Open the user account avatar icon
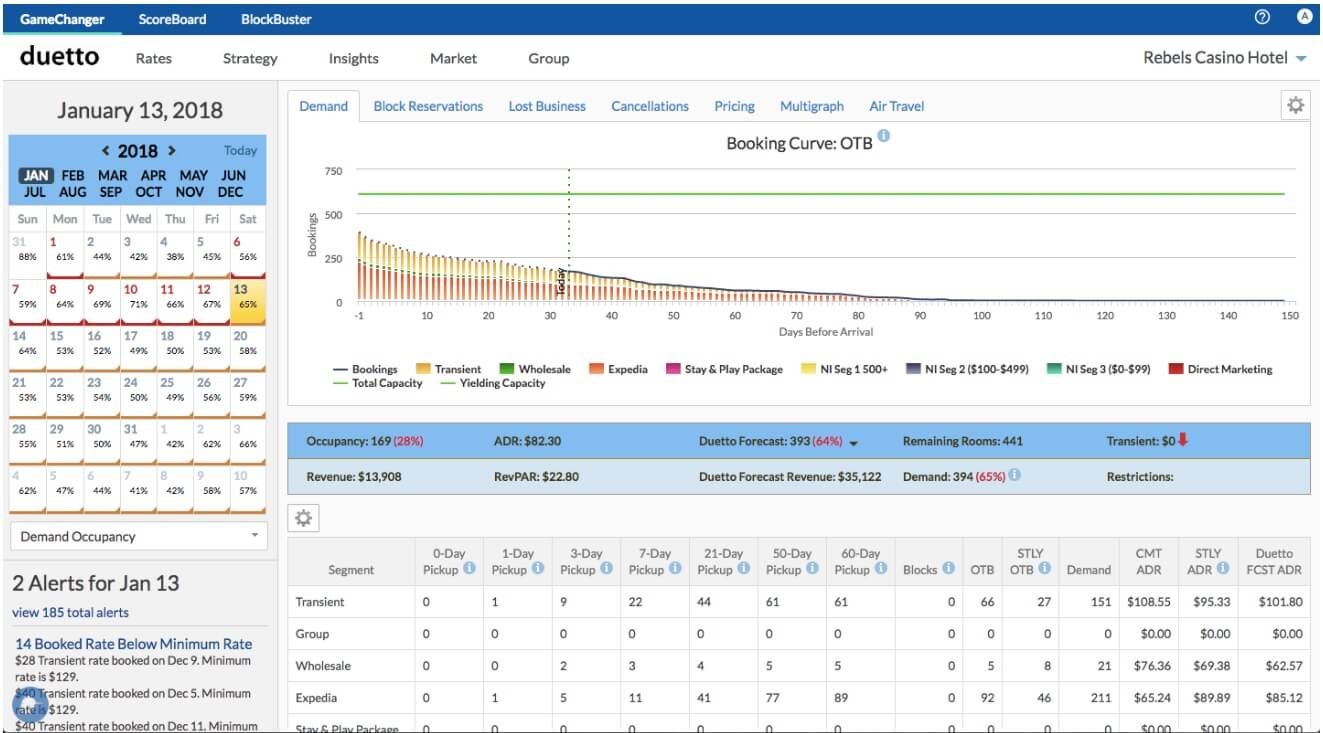Screen dimensions: 1323x733 click(x=1305, y=17)
